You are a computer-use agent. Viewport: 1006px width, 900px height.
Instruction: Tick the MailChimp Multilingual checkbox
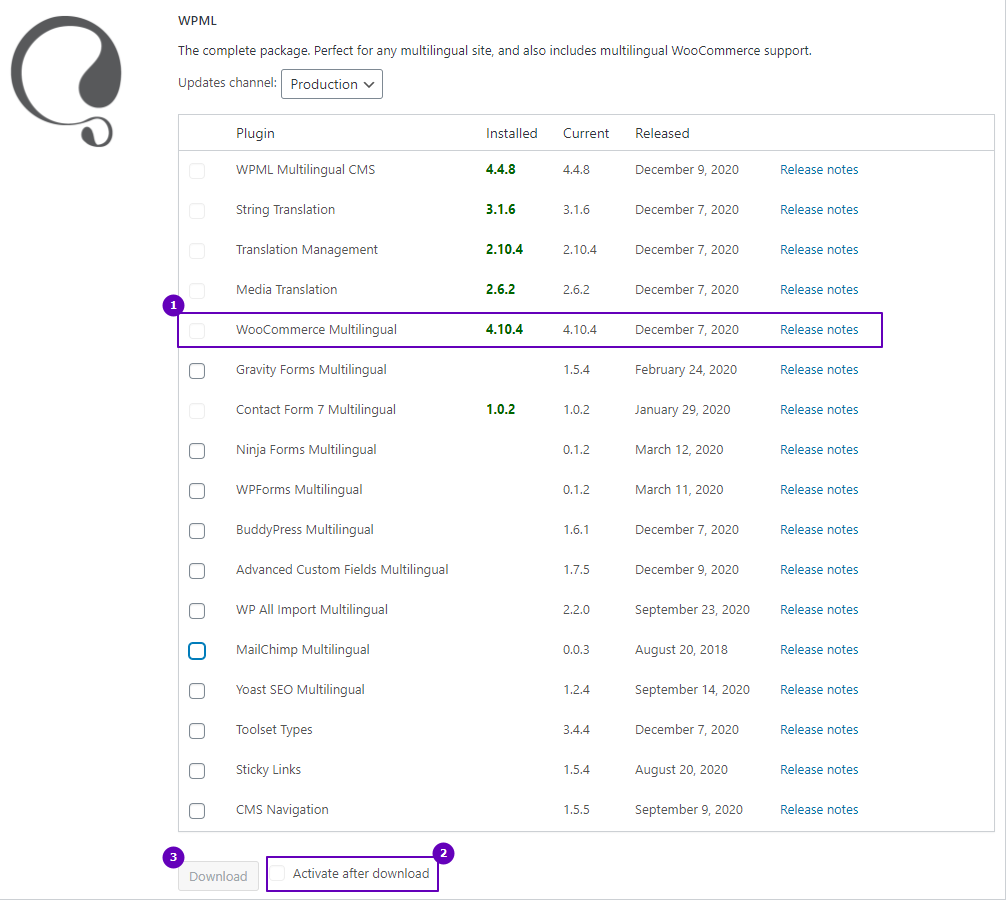[x=197, y=650]
